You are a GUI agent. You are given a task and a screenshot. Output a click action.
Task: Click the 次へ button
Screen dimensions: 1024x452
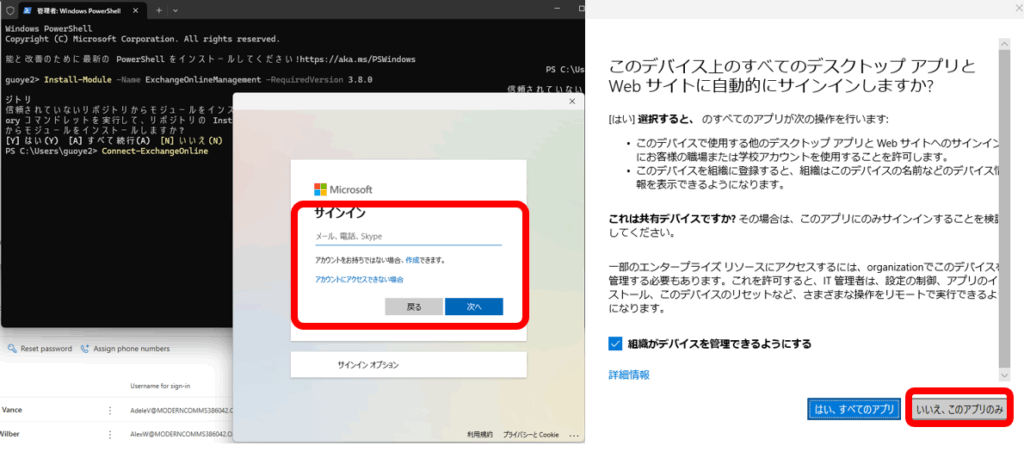click(474, 307)
